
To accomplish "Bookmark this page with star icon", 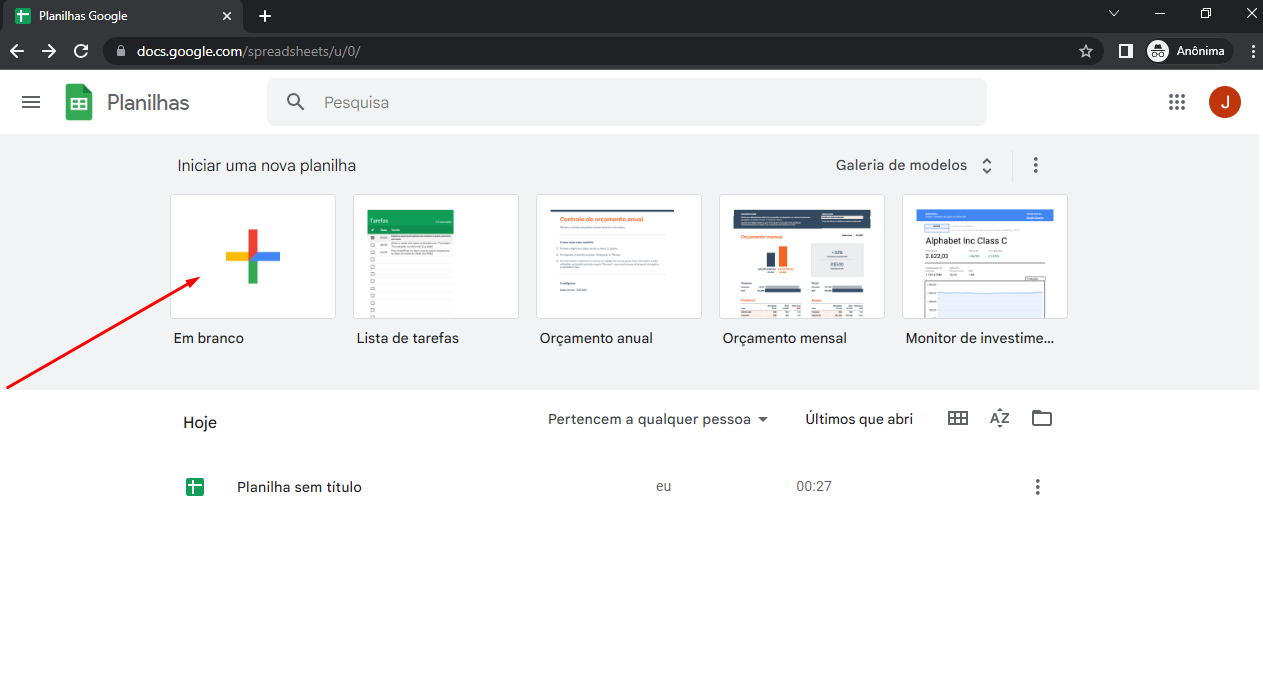I will tap(1085, 51).
